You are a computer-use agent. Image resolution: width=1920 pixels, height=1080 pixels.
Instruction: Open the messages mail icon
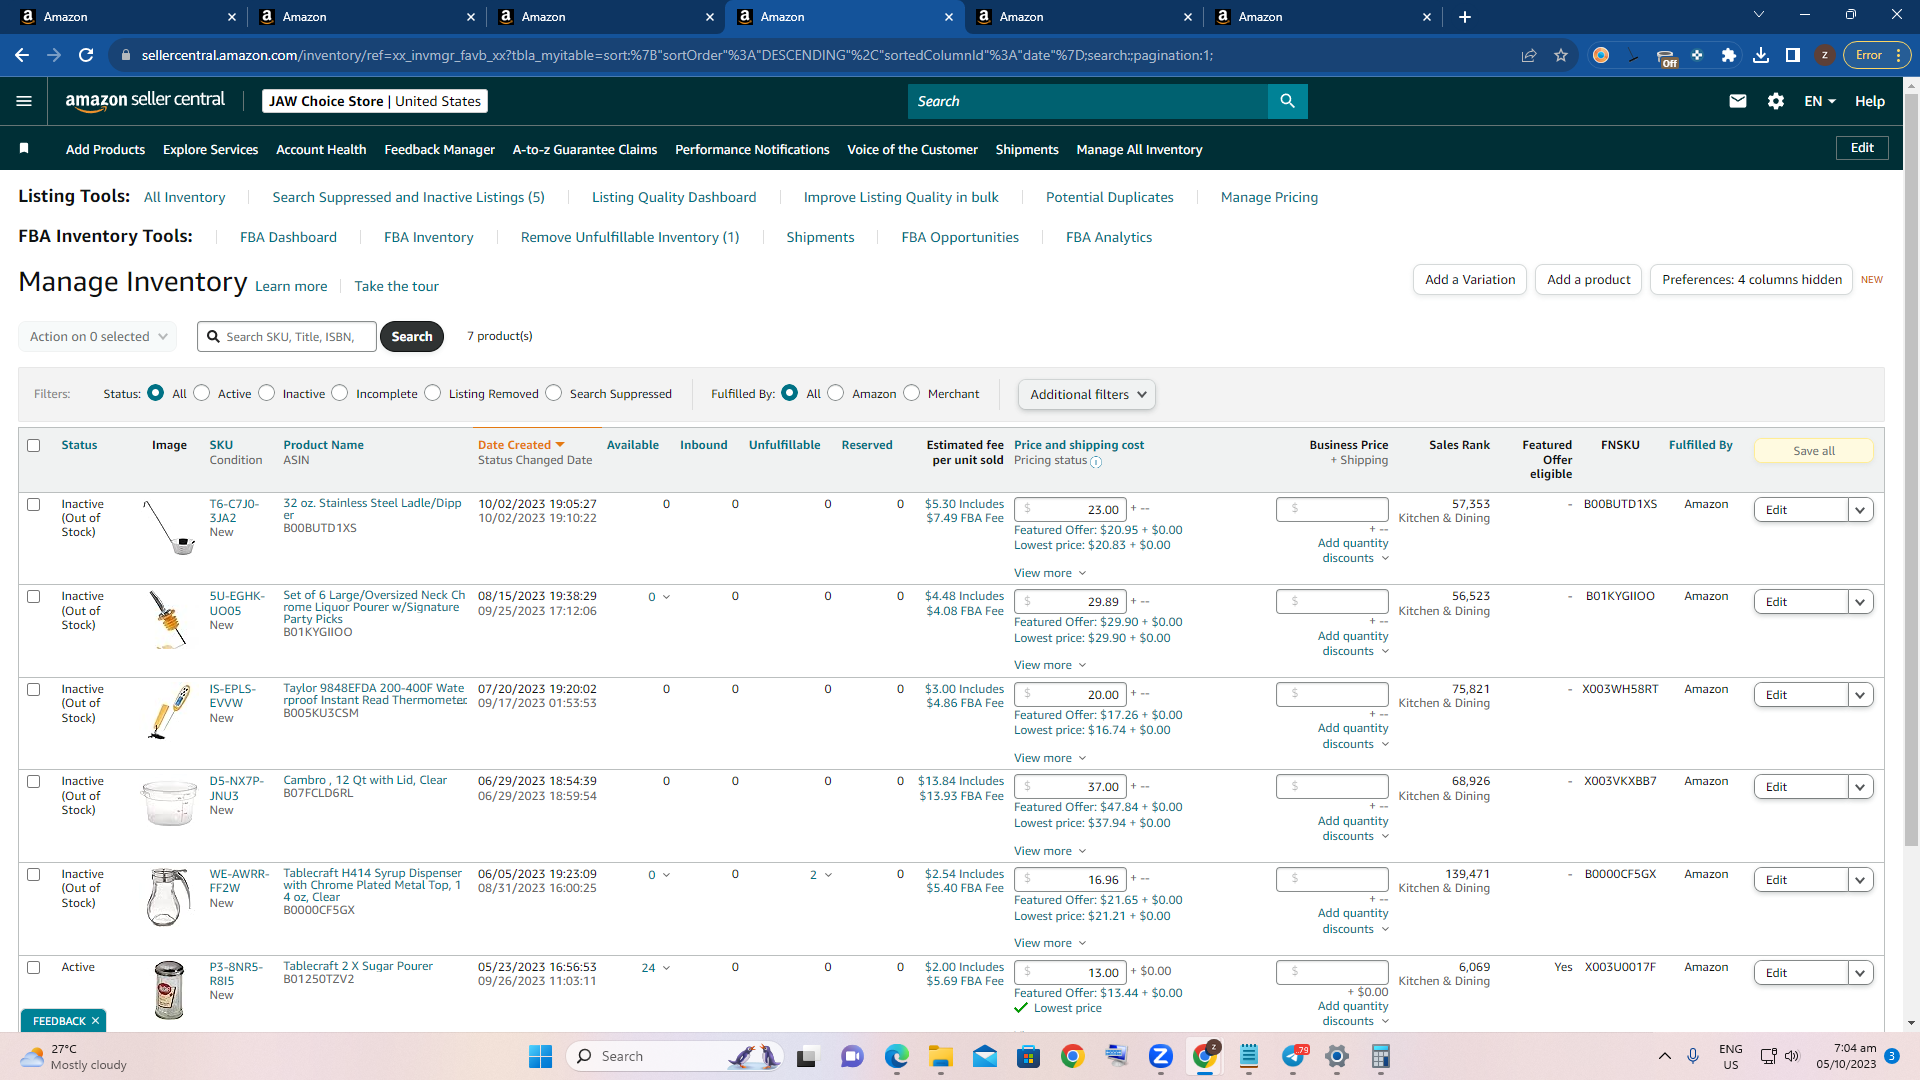pyautogui.click(x=1738, y=101)
